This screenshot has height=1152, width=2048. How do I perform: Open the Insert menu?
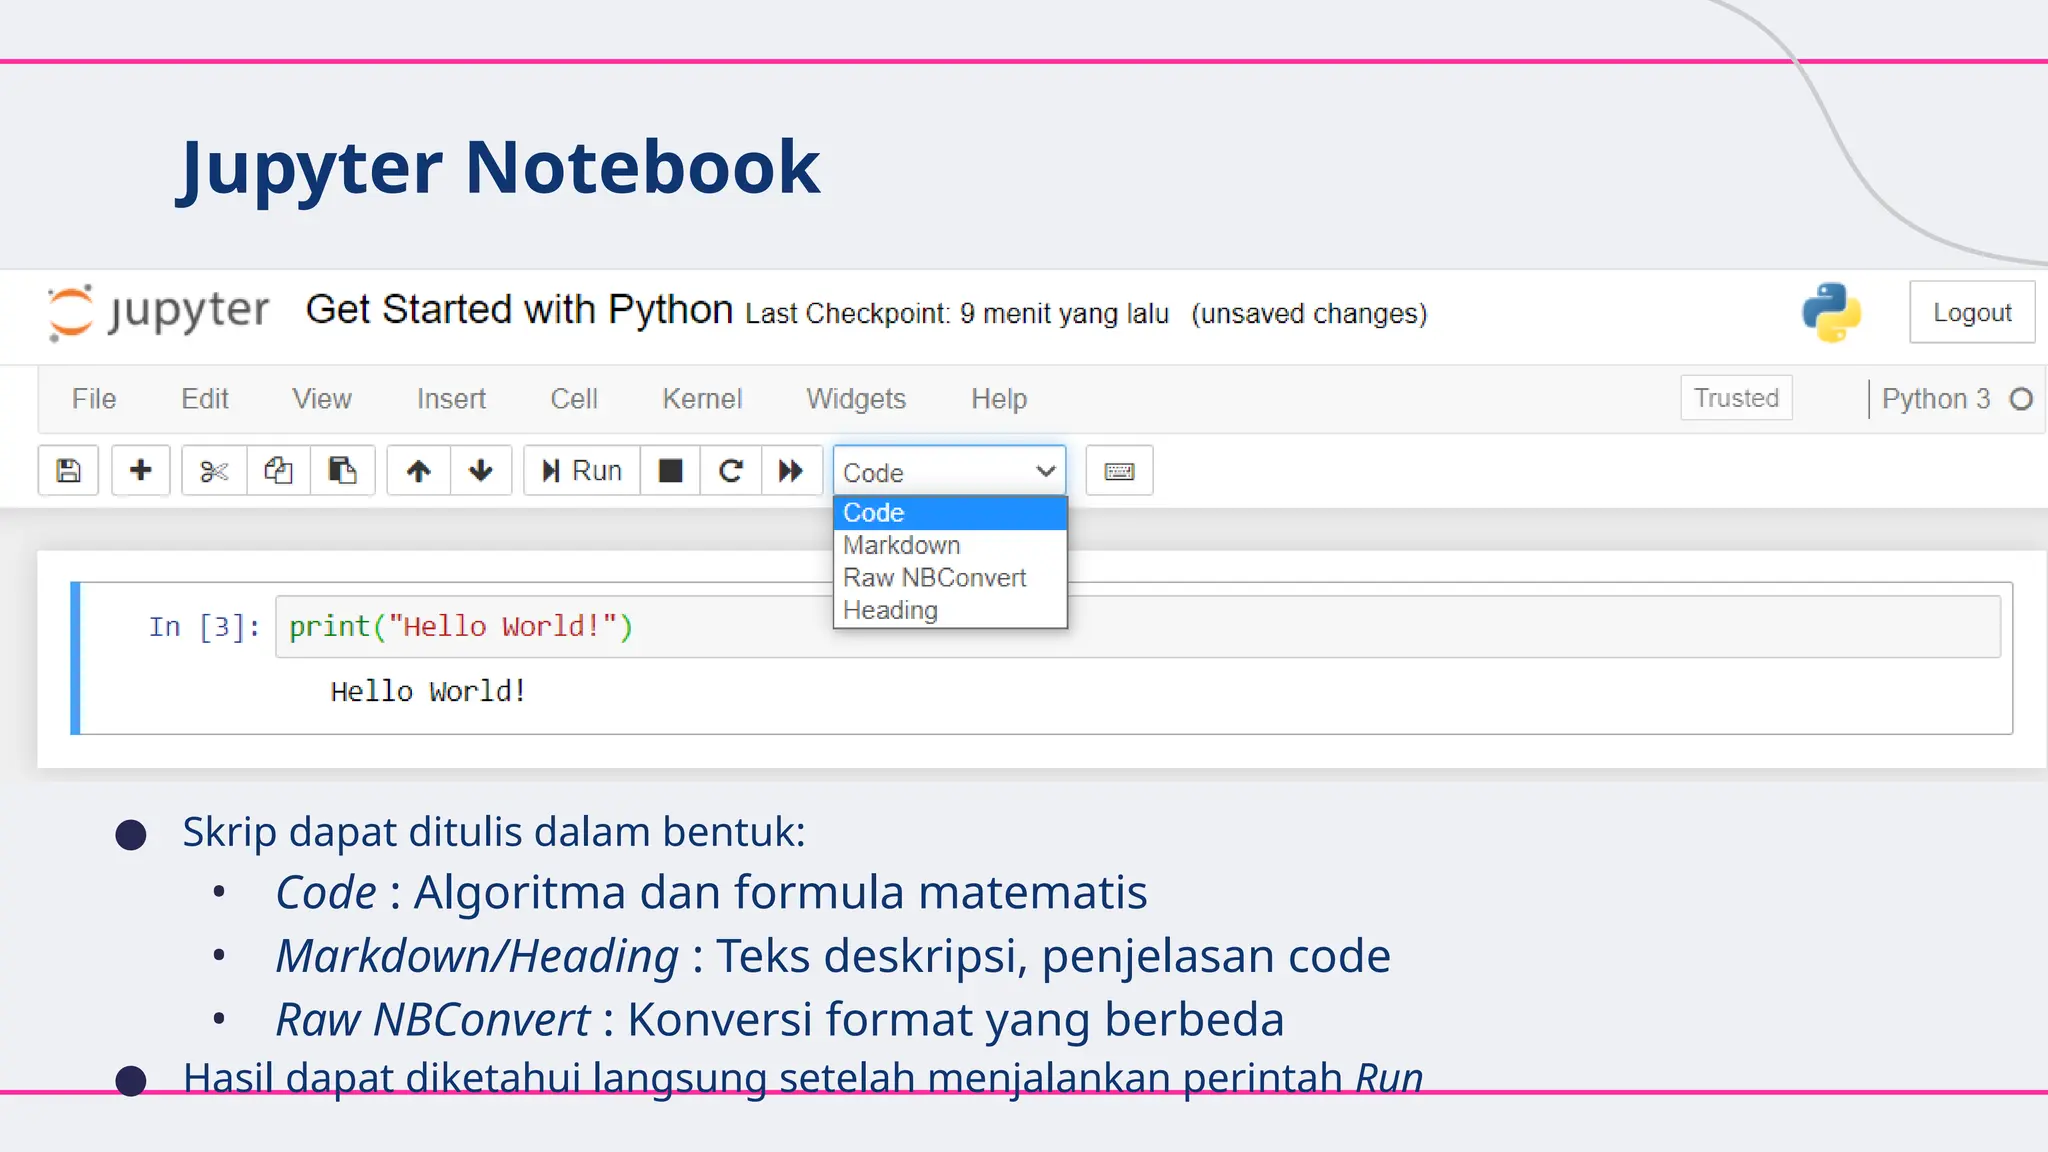click(x=451, y=399)
